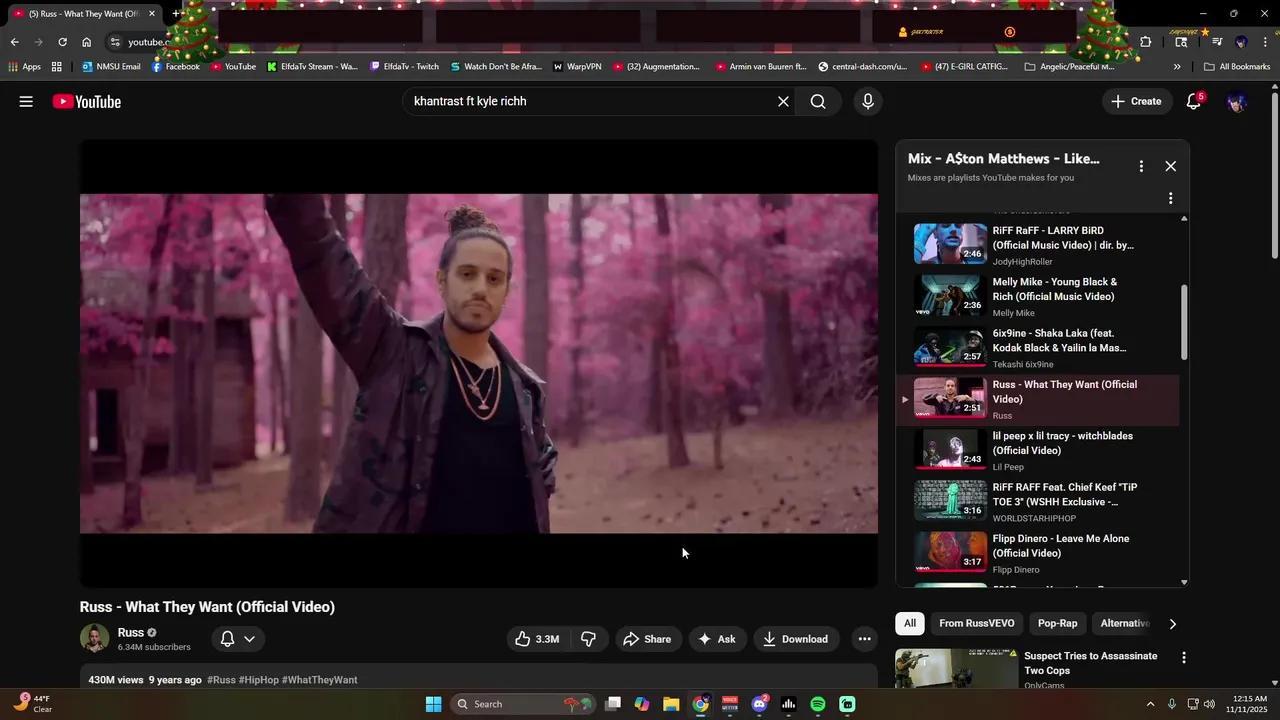Open Apps shortcut in bookmarks bar
The width and height of the screenshot is (1280, 720).
coord(24,67)
